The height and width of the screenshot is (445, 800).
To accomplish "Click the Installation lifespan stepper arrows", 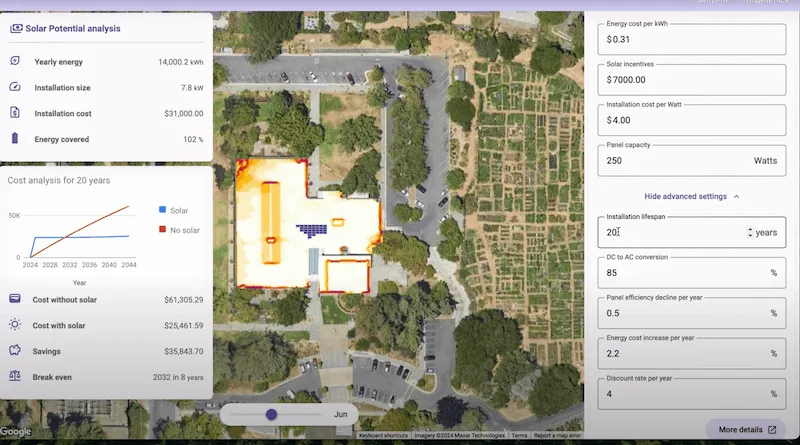I will 750,232.
